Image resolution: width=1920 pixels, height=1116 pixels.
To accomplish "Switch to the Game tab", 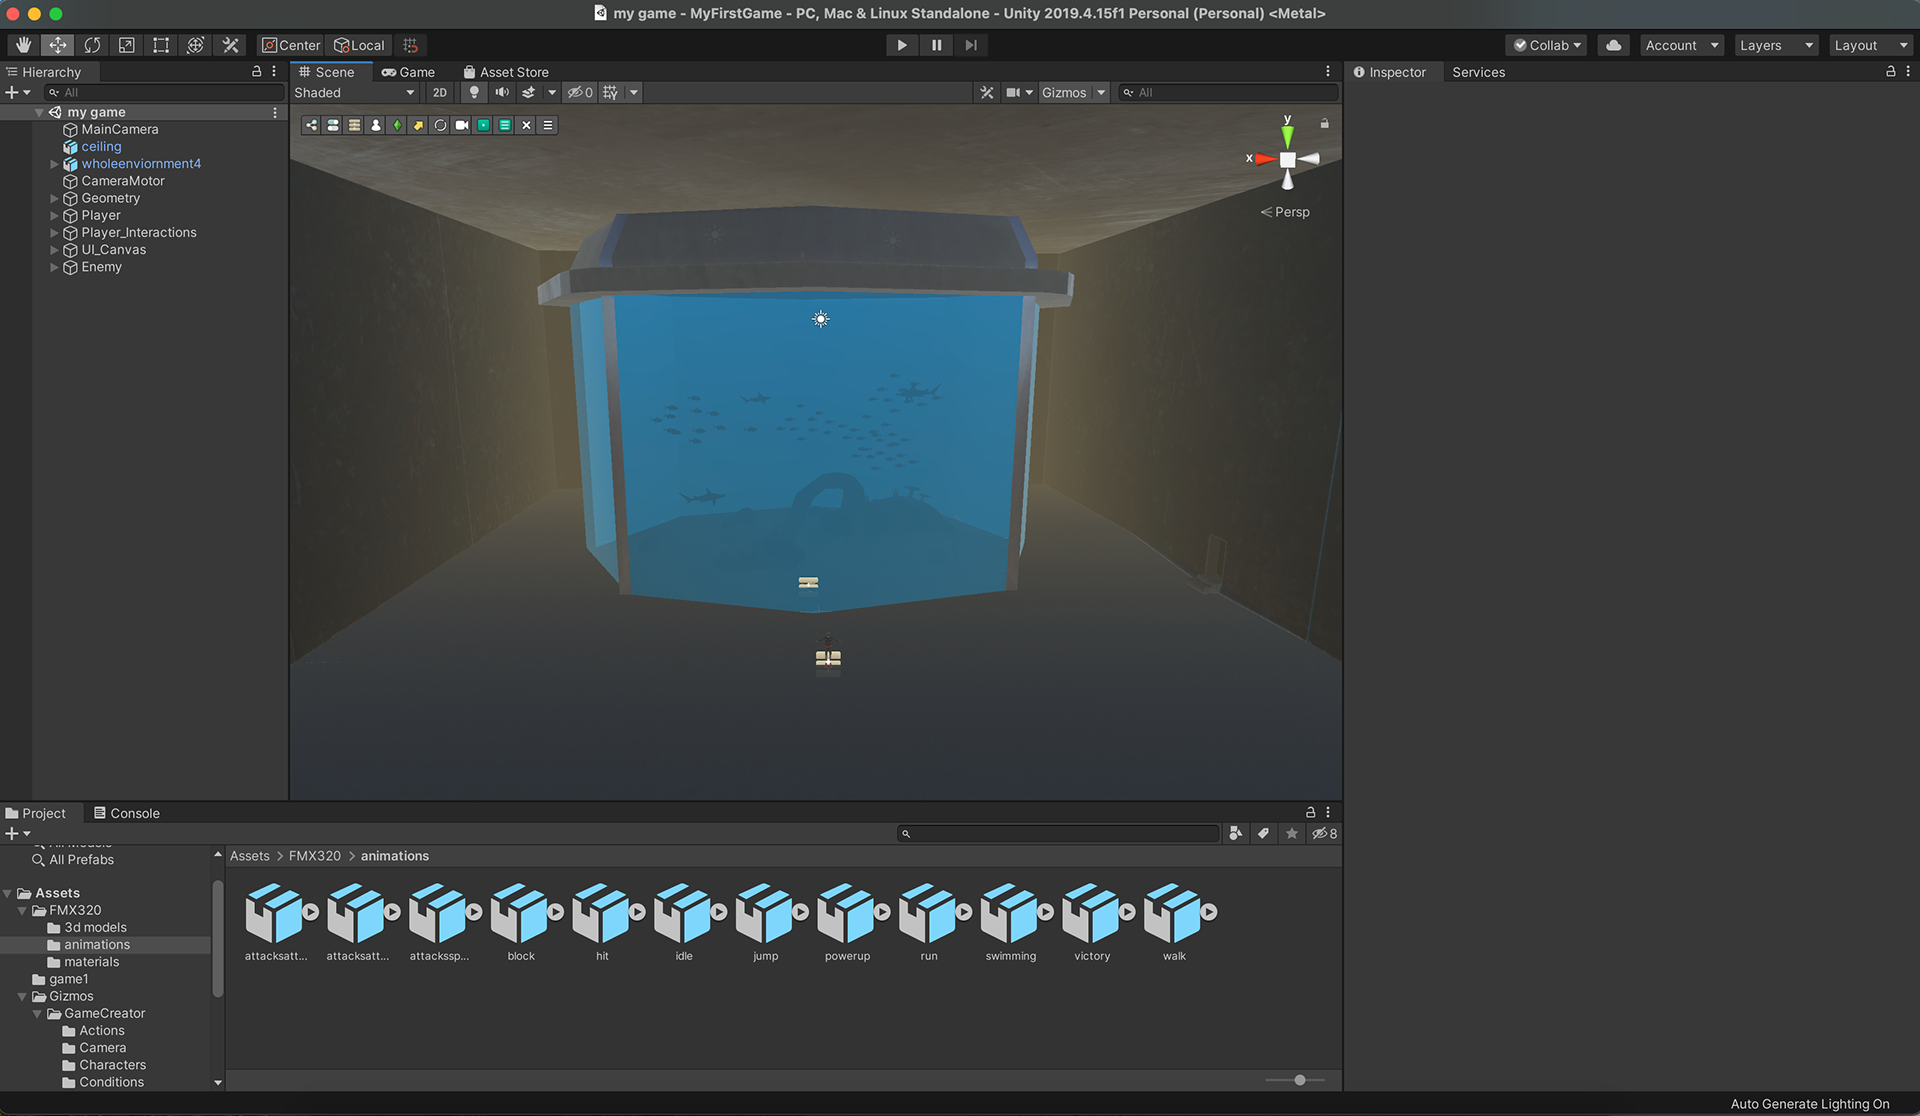I will (408, 72).
